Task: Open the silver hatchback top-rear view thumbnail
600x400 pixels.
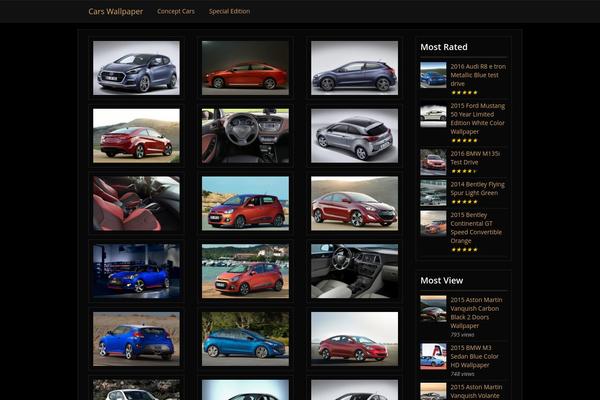Action: (354, 136)
